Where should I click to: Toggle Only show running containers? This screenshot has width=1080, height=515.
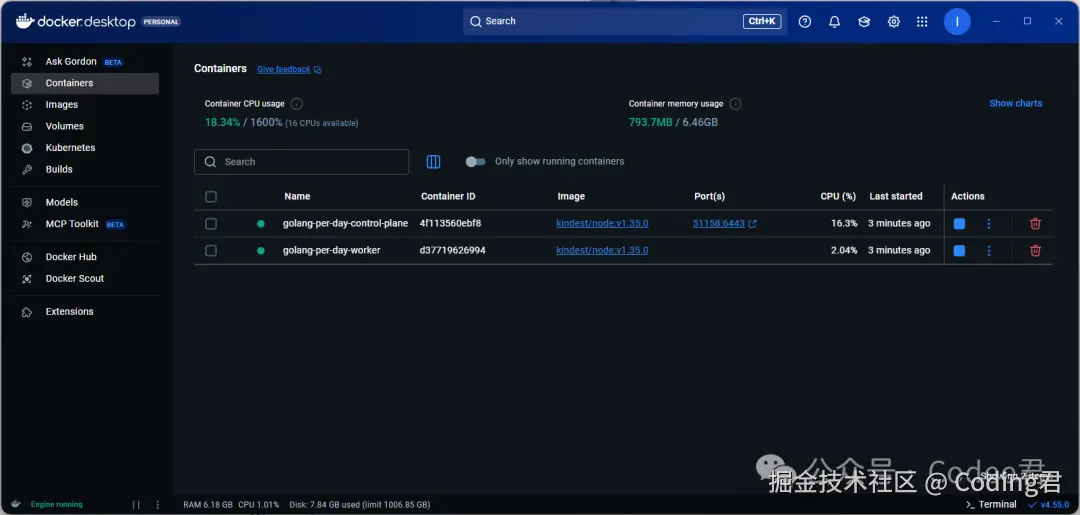click(475, 162)
